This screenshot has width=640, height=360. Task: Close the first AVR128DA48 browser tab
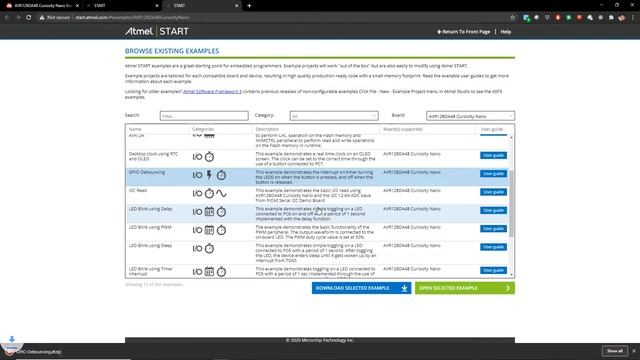point(77,6)
